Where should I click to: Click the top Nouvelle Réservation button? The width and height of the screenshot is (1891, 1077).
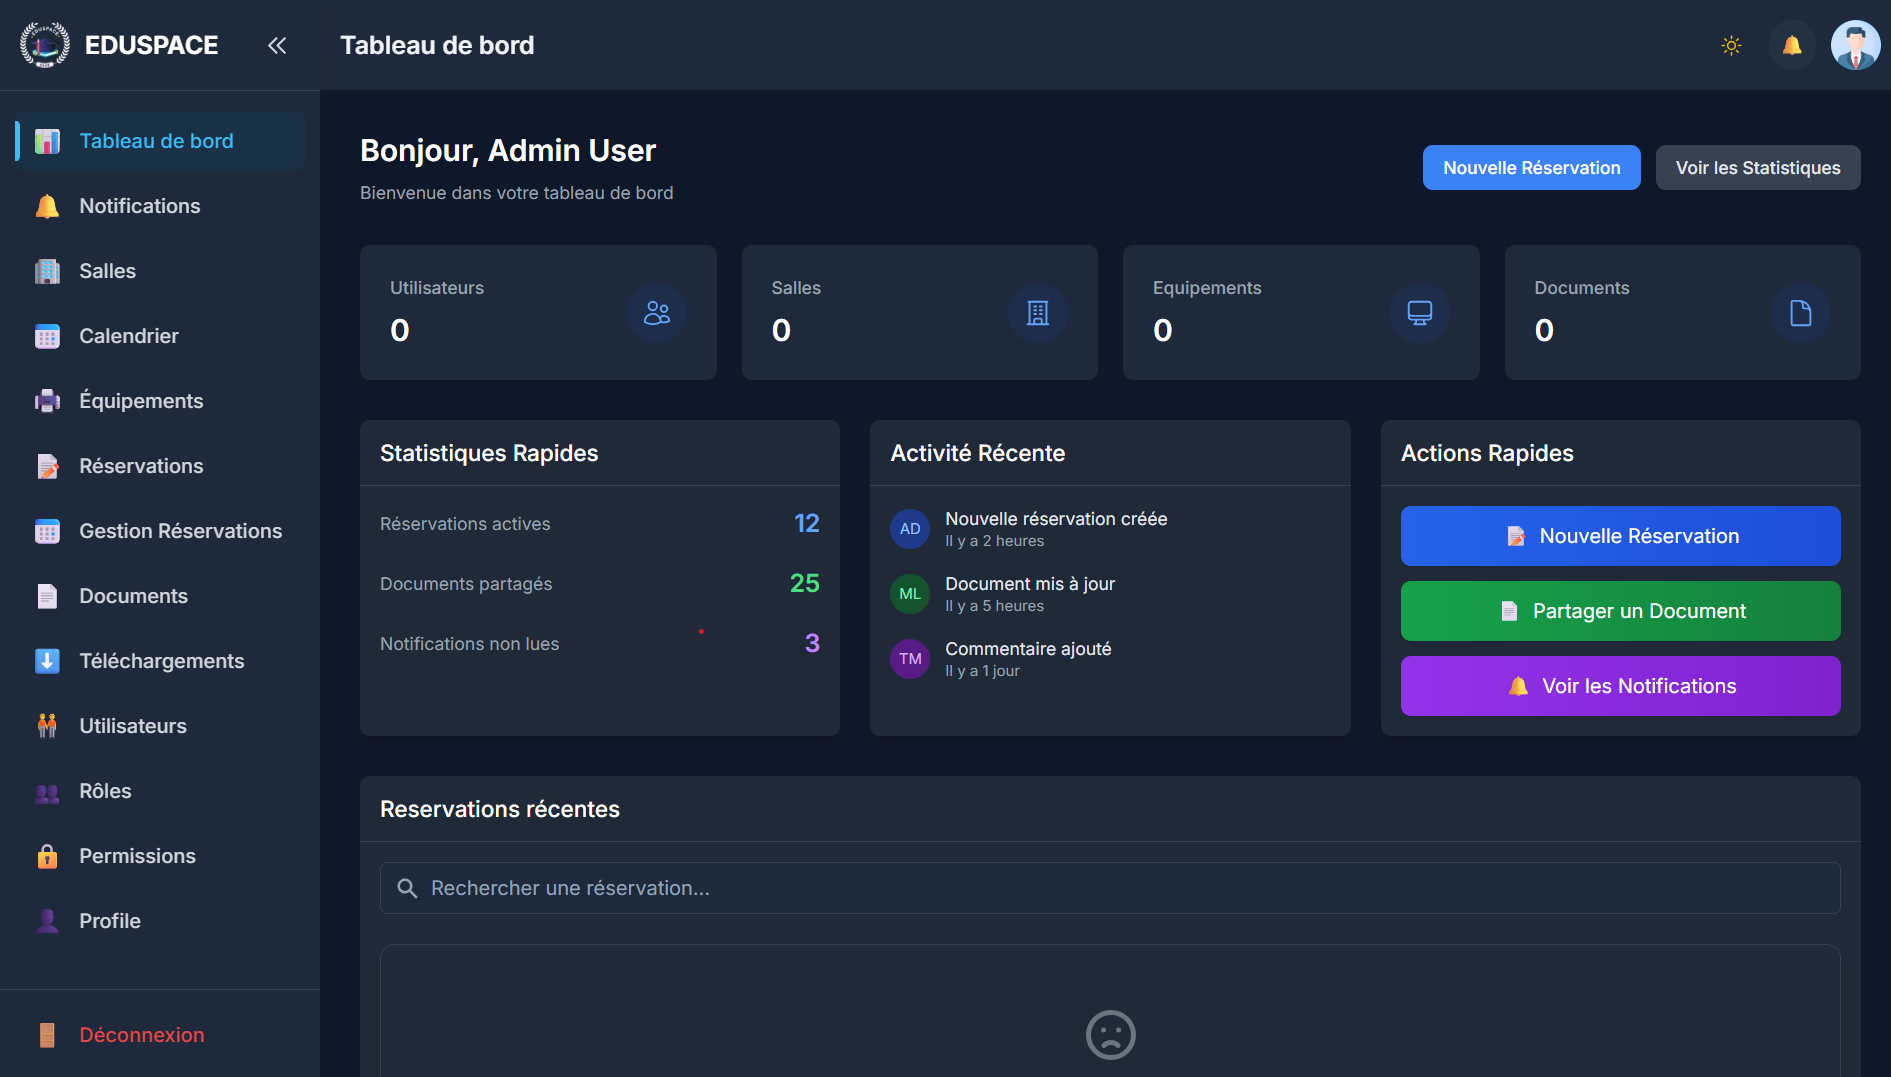click(1531, 168)
